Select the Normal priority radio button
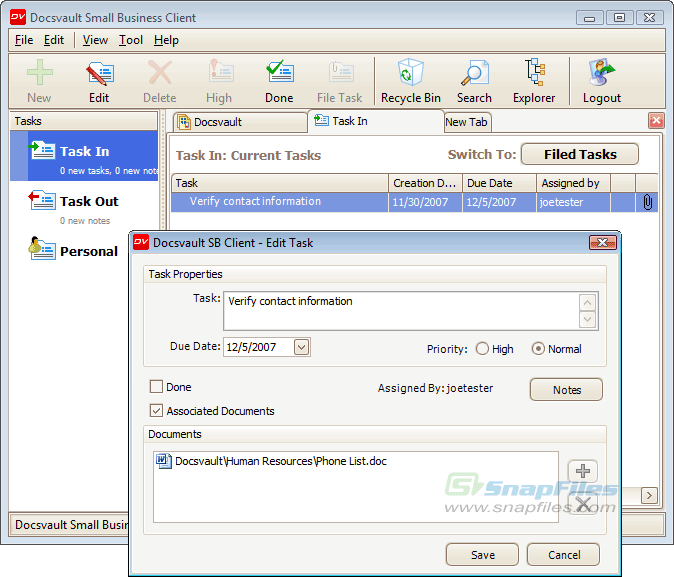Image resolution: width=674 pixels, height=577 pixels. [538, 349]
